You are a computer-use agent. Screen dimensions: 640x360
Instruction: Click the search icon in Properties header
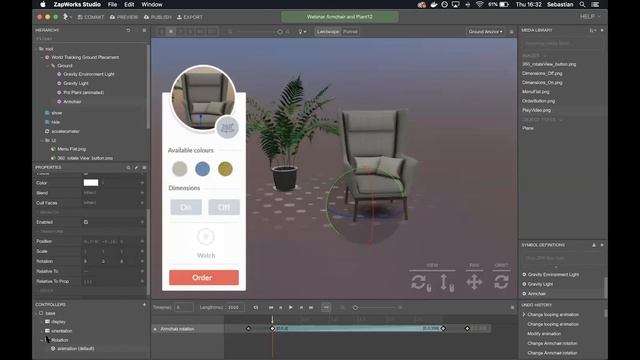[128, 167]
